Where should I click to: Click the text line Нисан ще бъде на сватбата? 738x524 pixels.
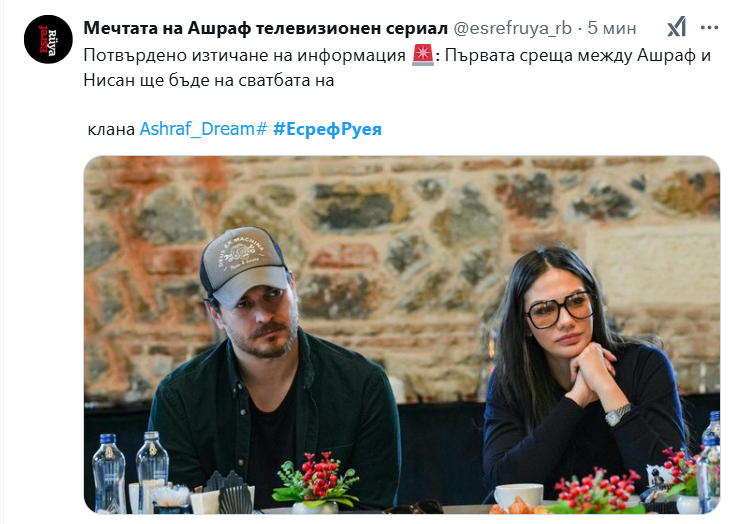pyautogui.click(x=209, y=81)
